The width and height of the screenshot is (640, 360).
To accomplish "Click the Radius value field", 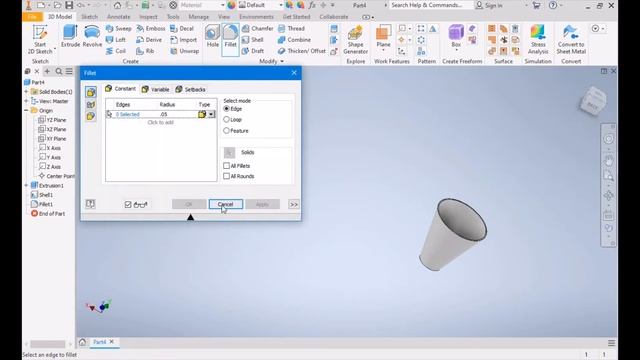I will (178, 115).
